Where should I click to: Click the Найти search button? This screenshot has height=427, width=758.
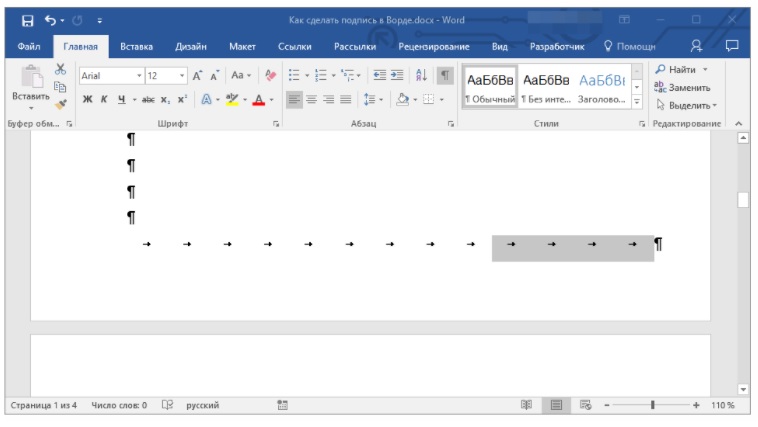pos(681,69)
